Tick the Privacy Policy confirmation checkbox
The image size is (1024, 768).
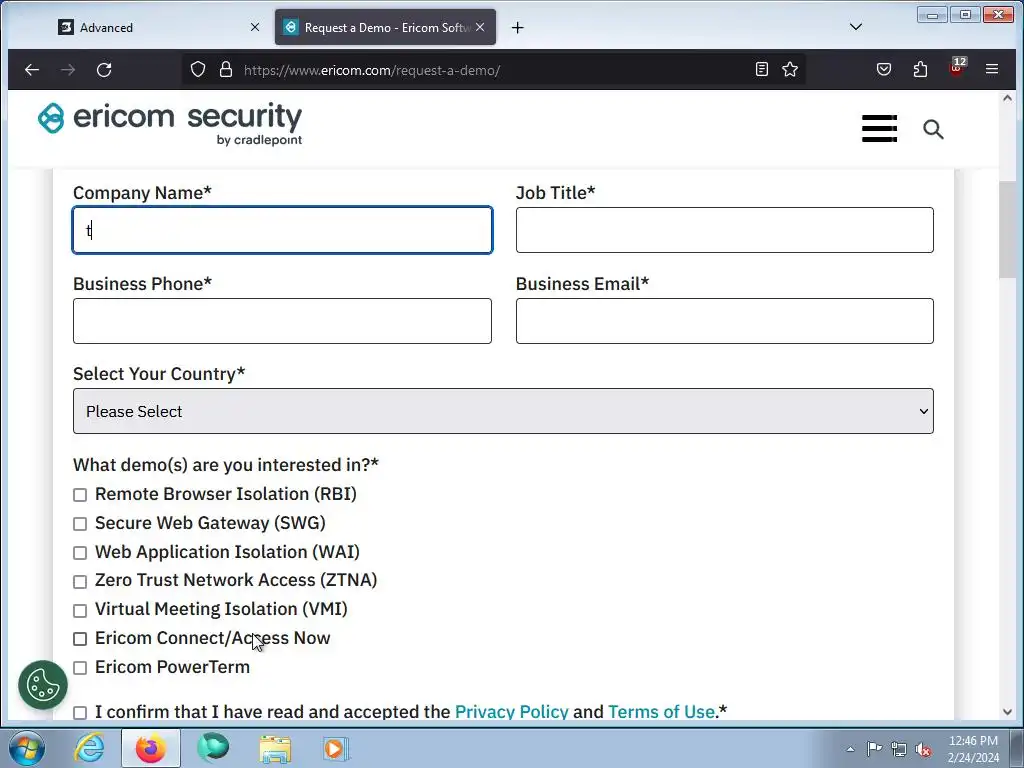click(80, 712)
